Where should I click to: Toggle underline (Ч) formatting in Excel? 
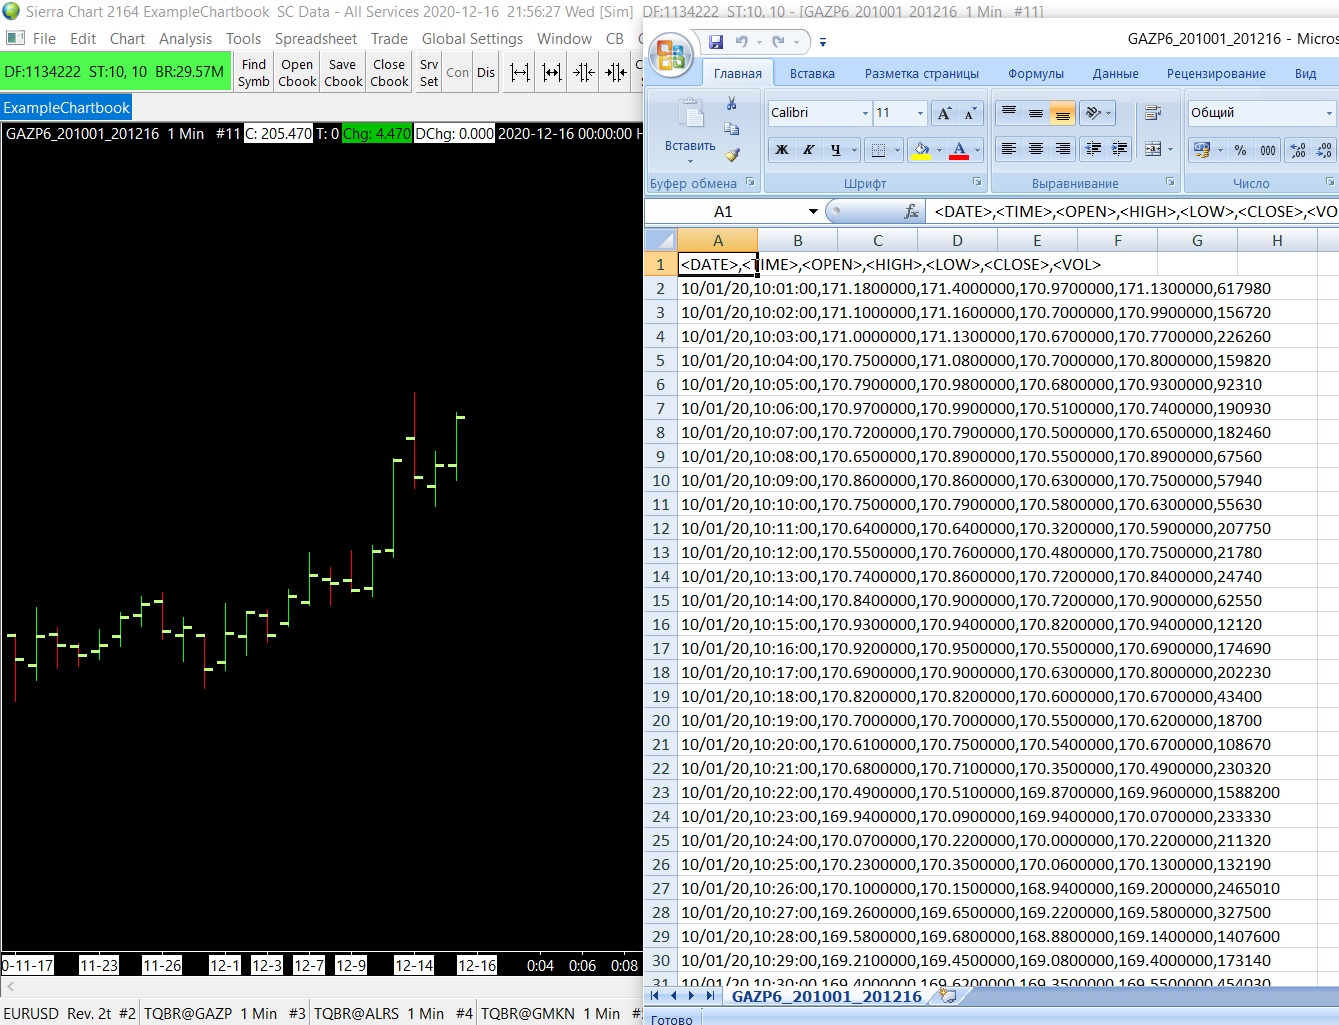coord(835,150)
